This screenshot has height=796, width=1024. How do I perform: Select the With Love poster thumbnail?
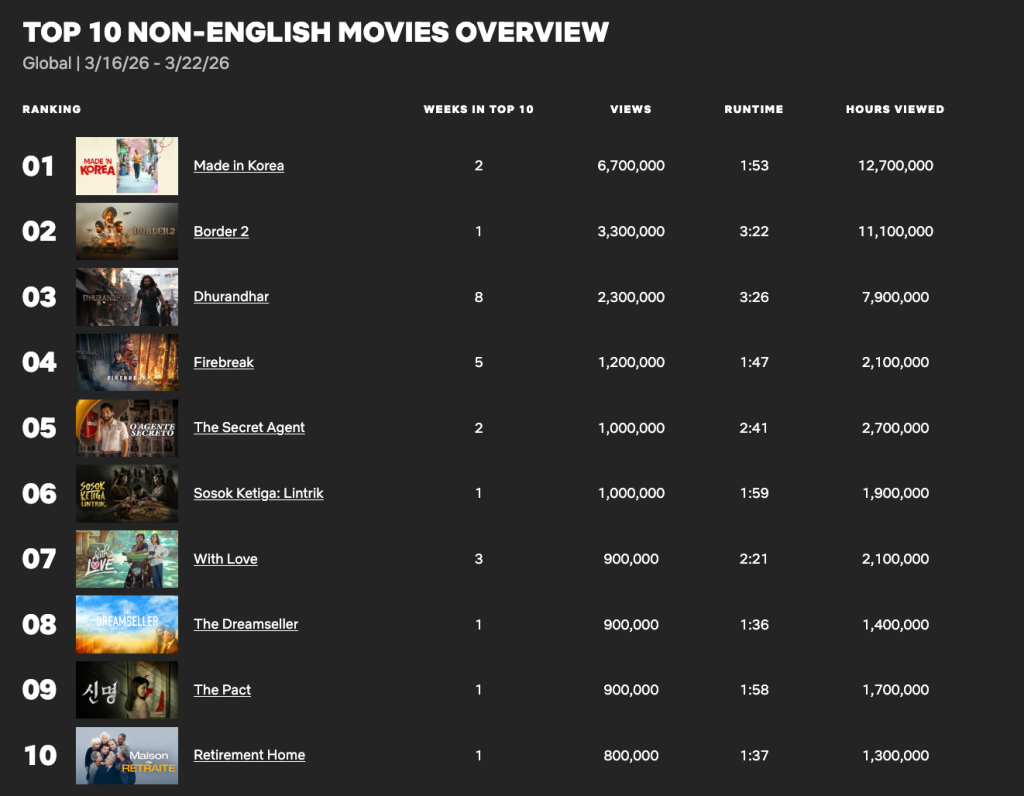coord(127,559)
